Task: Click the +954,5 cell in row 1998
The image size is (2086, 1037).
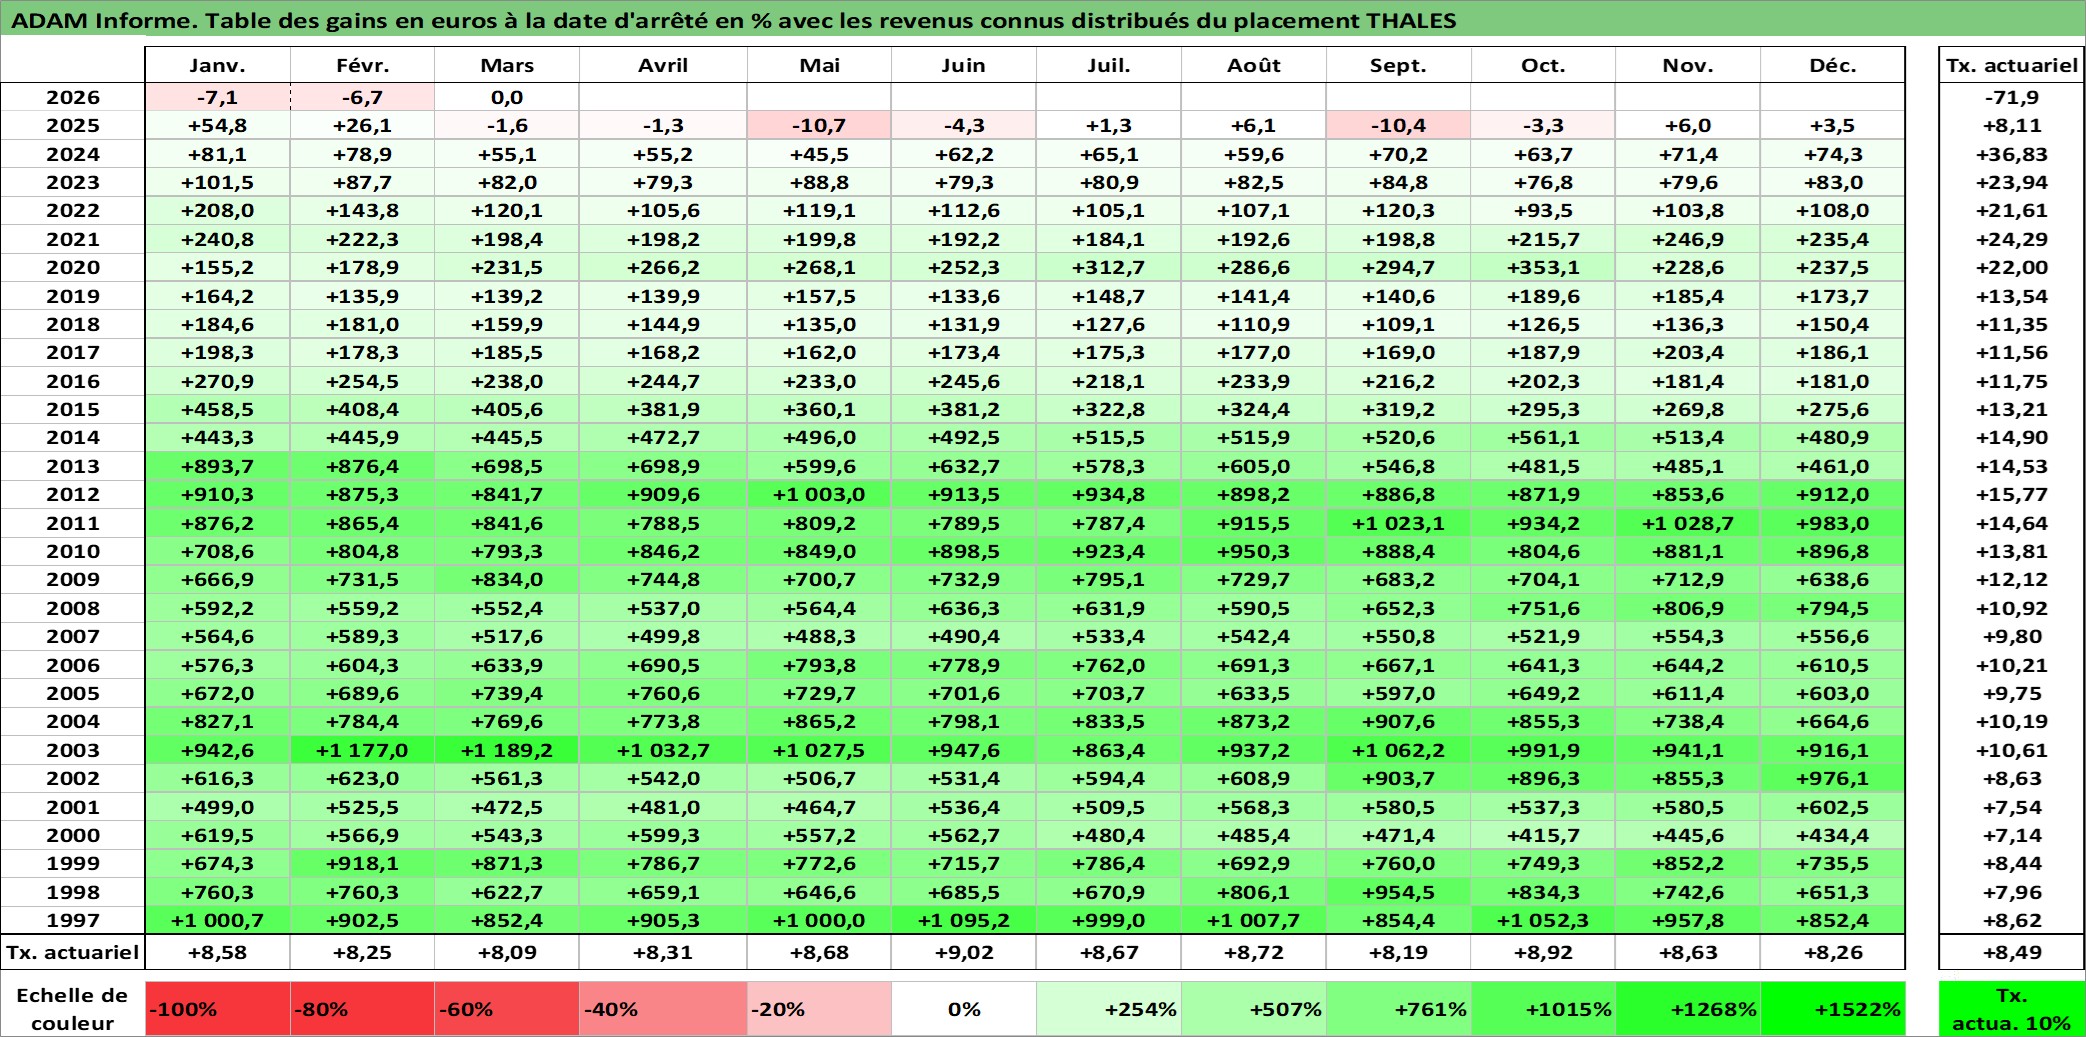Action: pyautogui.click(x=1399, y=892)
